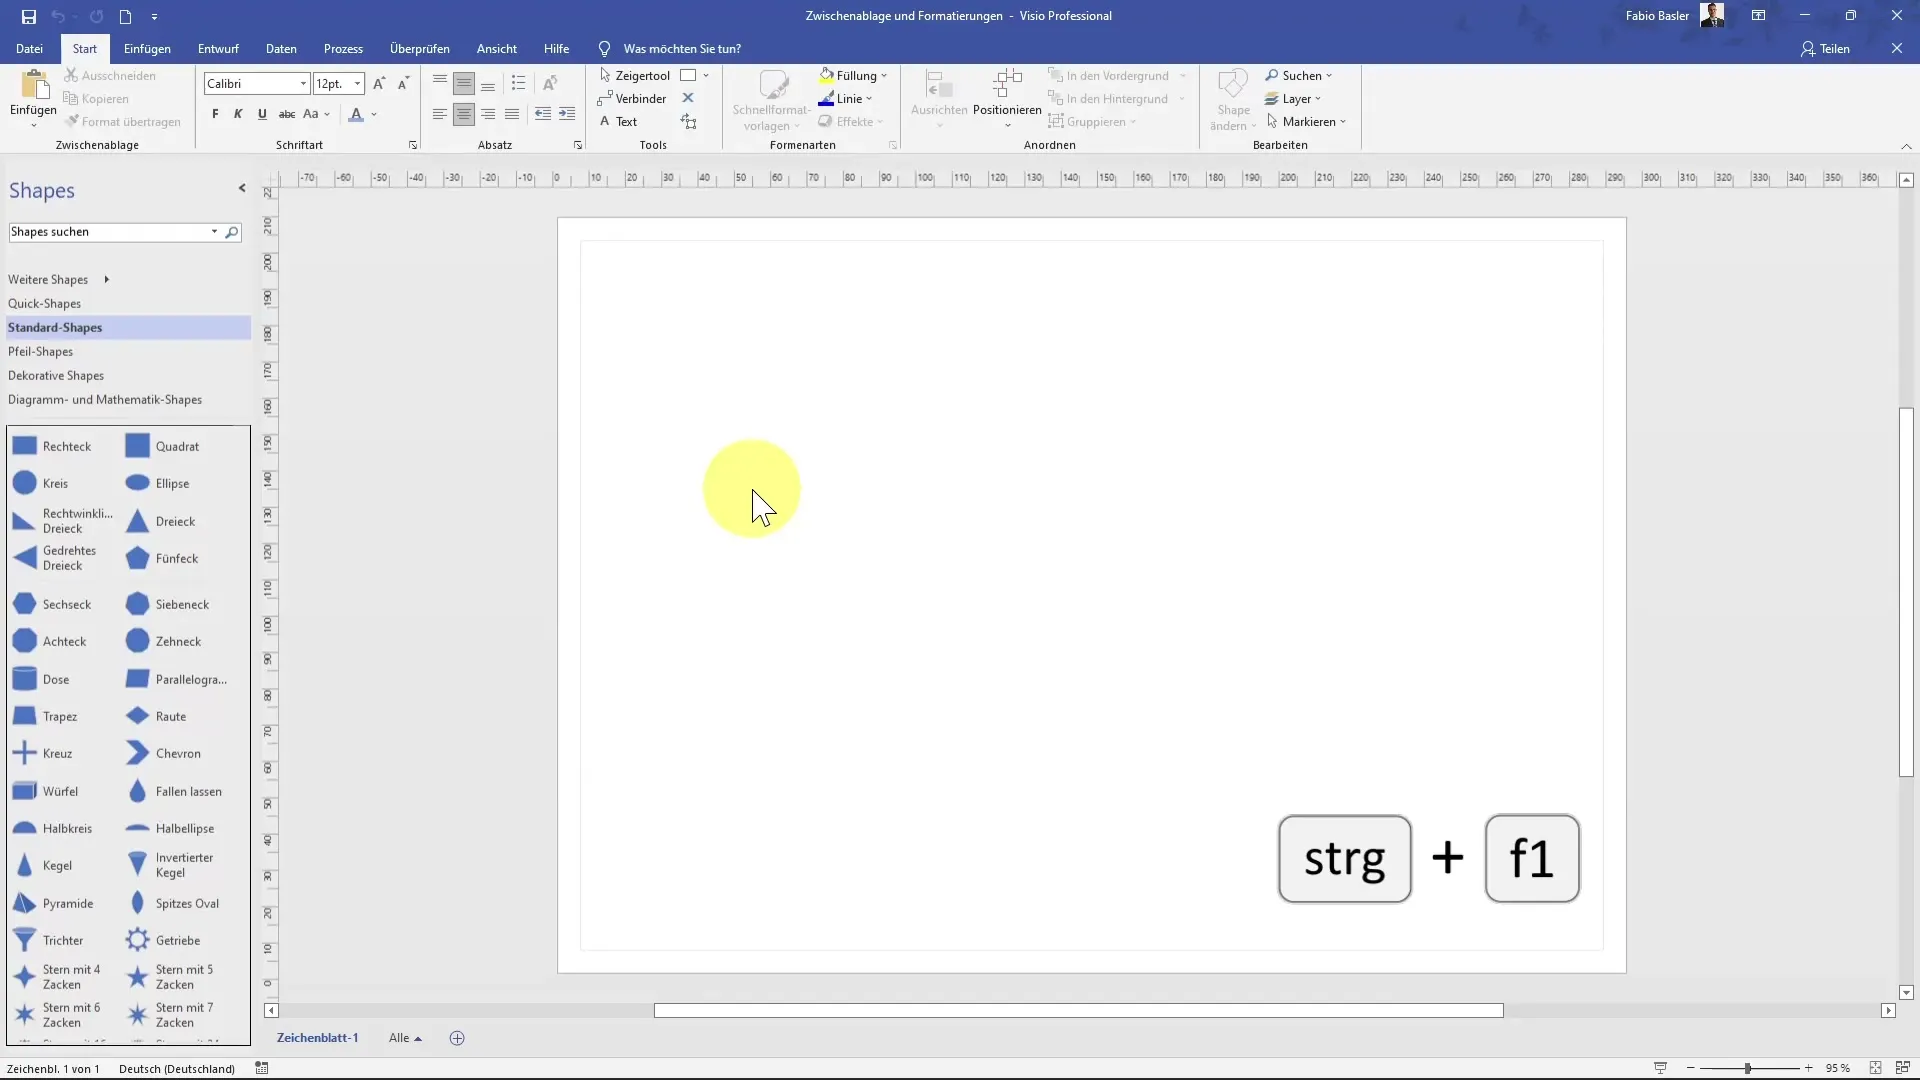
Task: Click the connection point X tool
Action: (688, 98)
